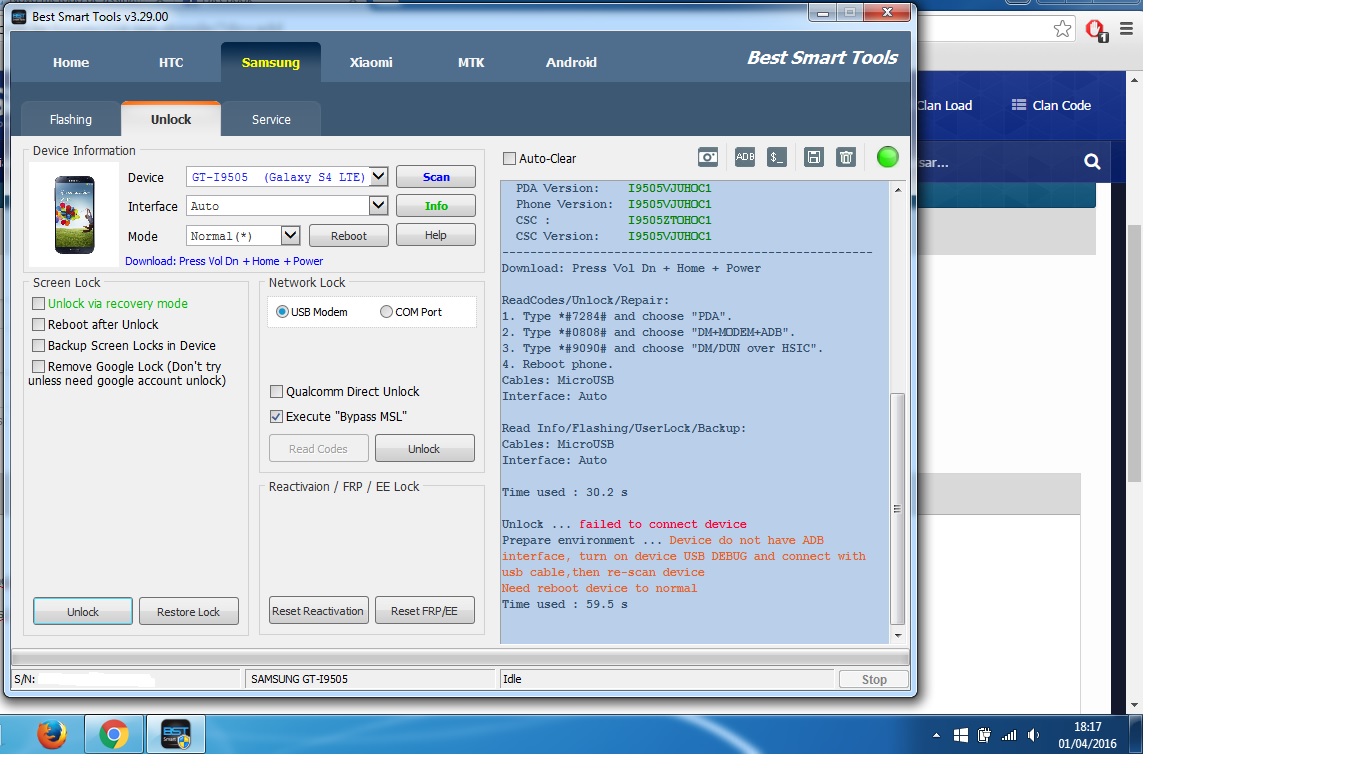Open the volume control in system tray
Image resolution: width=1366 pixels, height=768 pixels.
(1033, 735)
